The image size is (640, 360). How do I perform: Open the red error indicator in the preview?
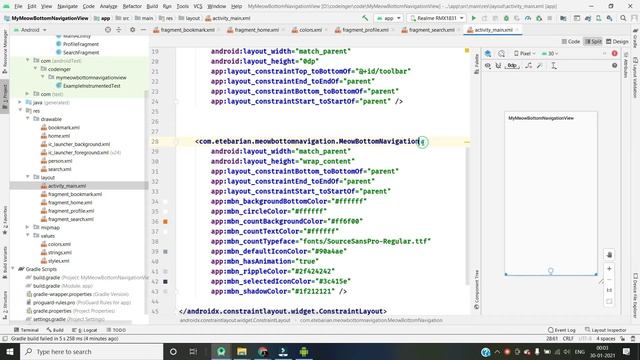pyautogui.click(x=614, y=53)
